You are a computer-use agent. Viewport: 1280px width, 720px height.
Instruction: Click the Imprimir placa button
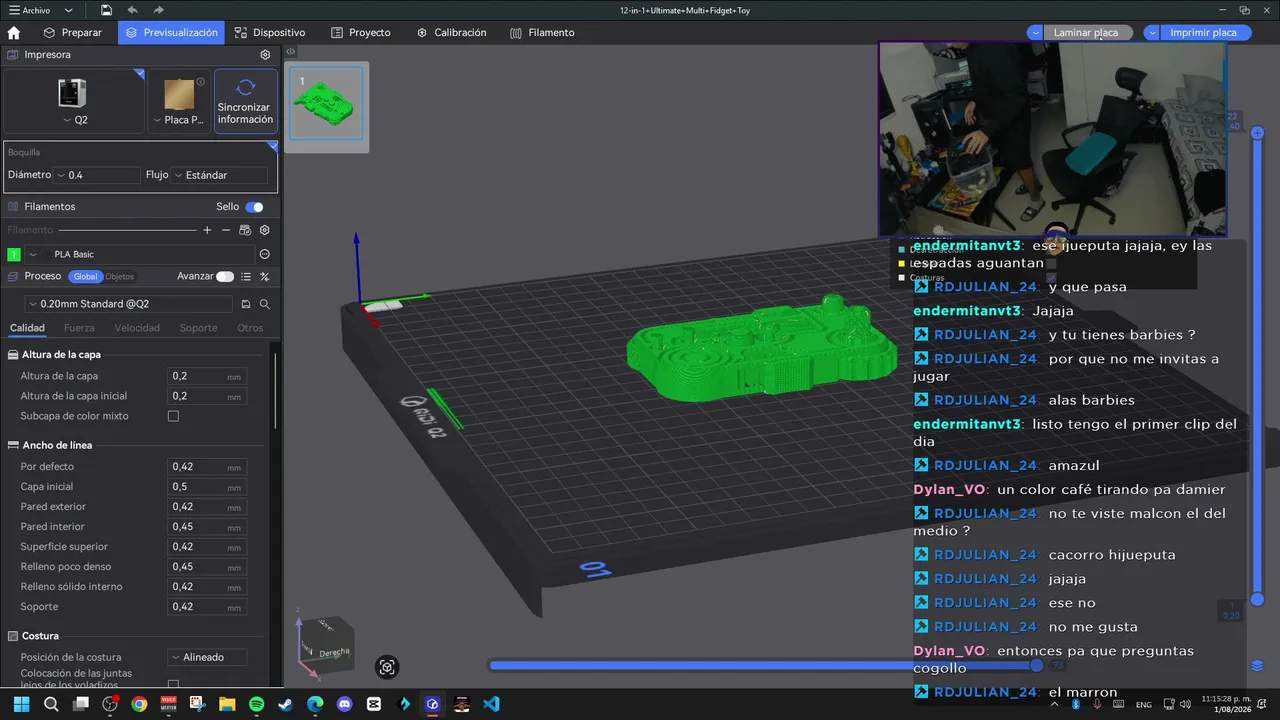(x=1203, y=32)
